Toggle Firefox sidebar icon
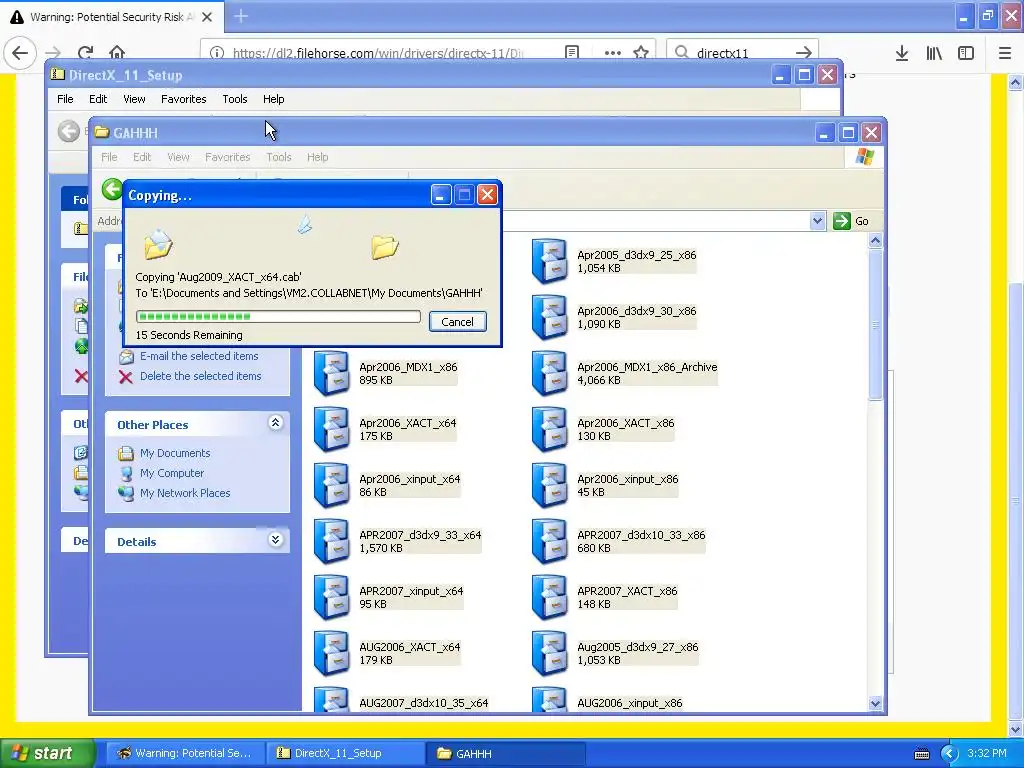The height and width of the screenshot is (768, 1024). (966, 53)
